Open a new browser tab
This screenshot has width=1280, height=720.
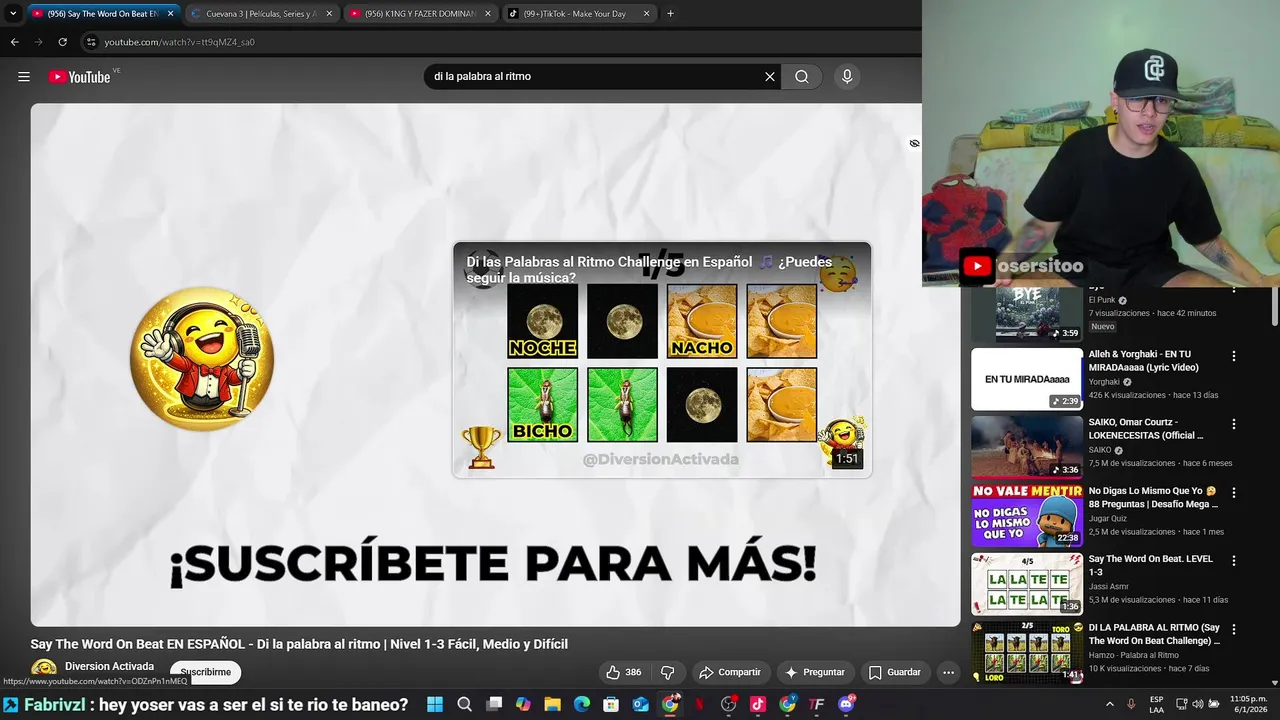(670, 14)
